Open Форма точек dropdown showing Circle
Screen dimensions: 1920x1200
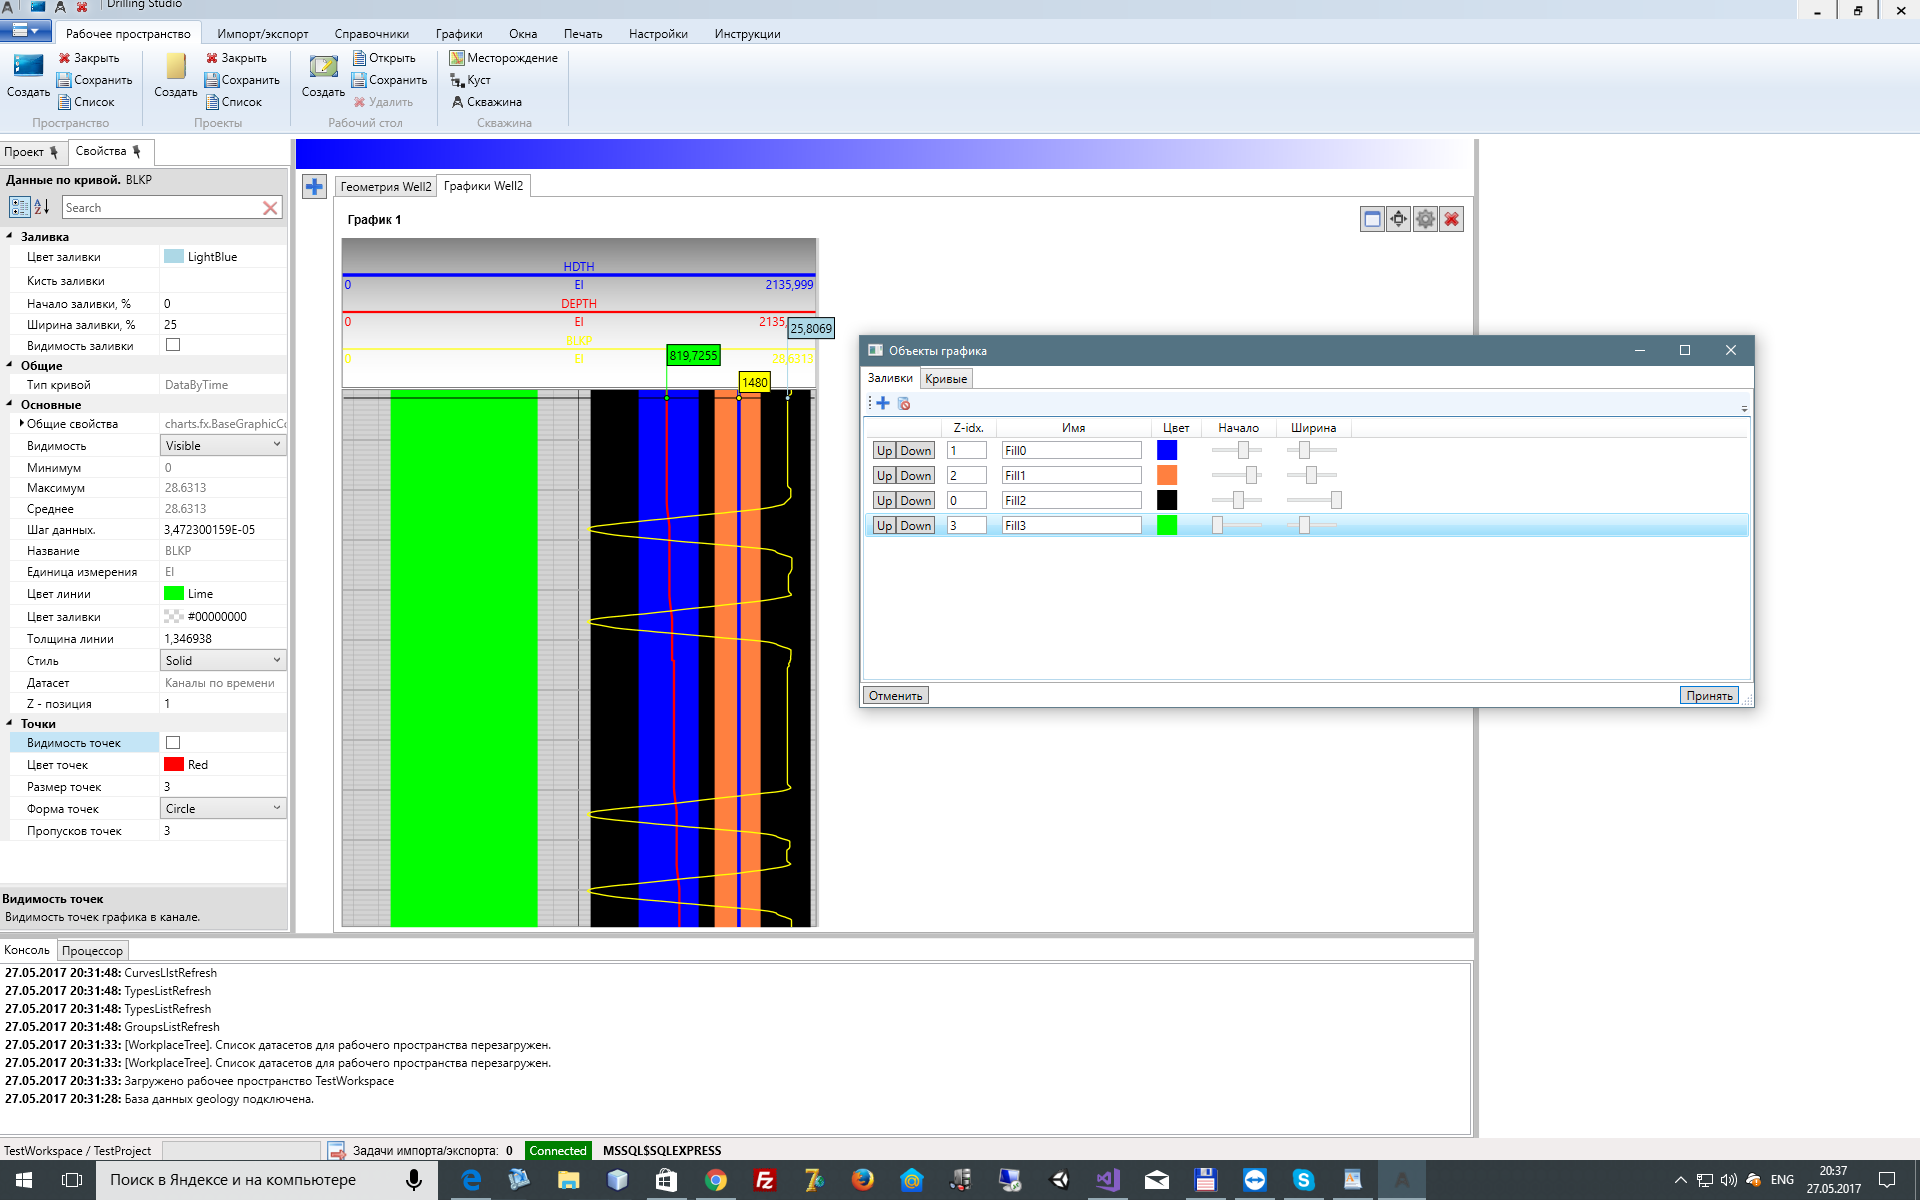point(223,808)
